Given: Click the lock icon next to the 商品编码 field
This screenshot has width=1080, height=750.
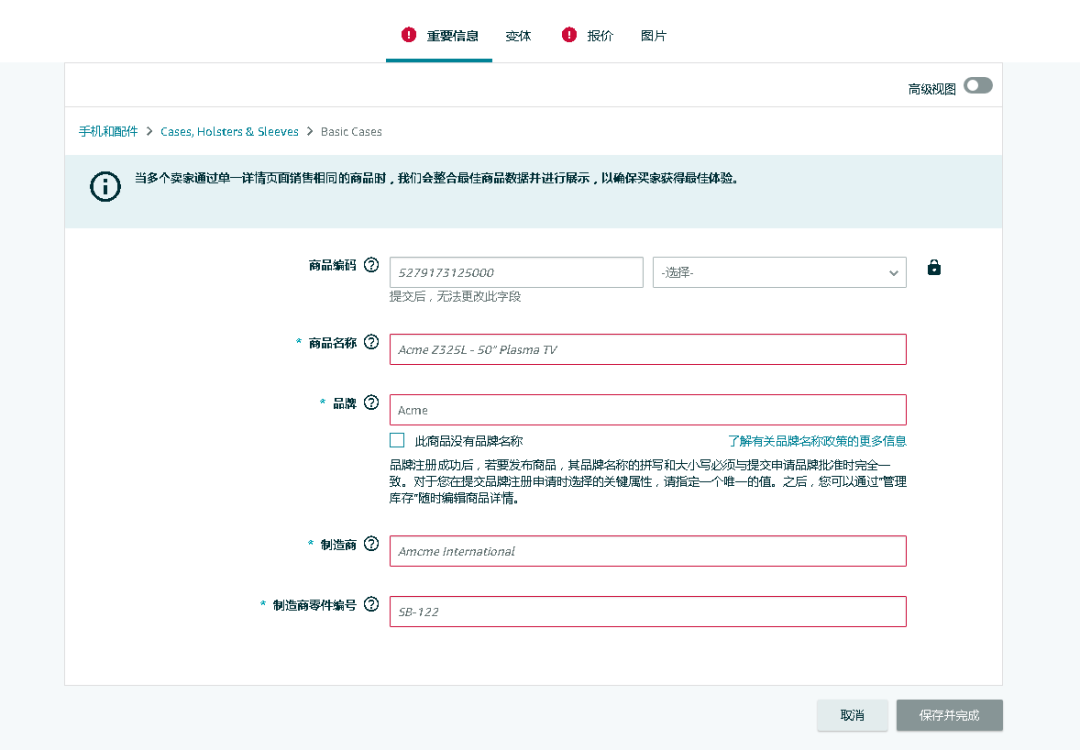Looking at the screenshot, I should 933,267.
